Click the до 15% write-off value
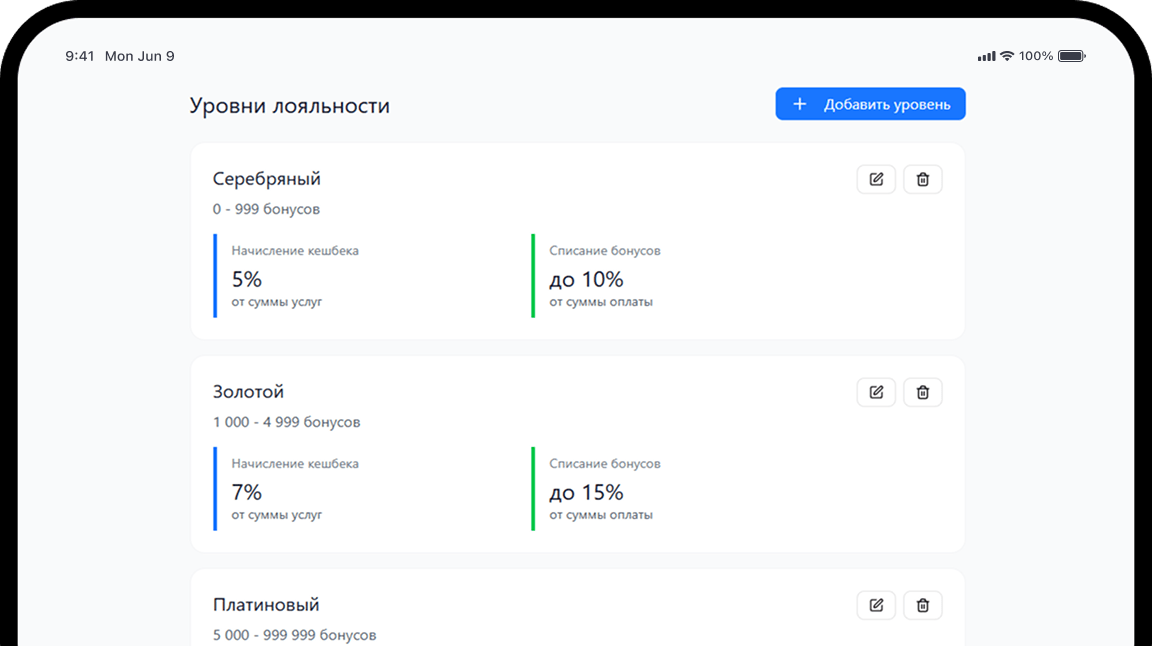 point(586,492)
